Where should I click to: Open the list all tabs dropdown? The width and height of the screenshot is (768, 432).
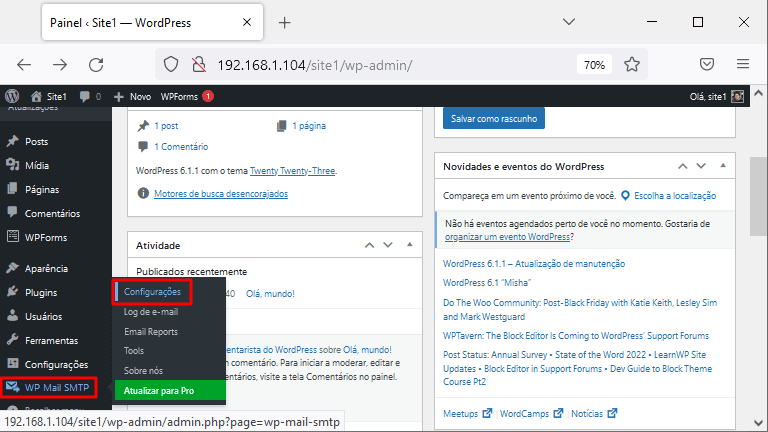click(569, 22)
